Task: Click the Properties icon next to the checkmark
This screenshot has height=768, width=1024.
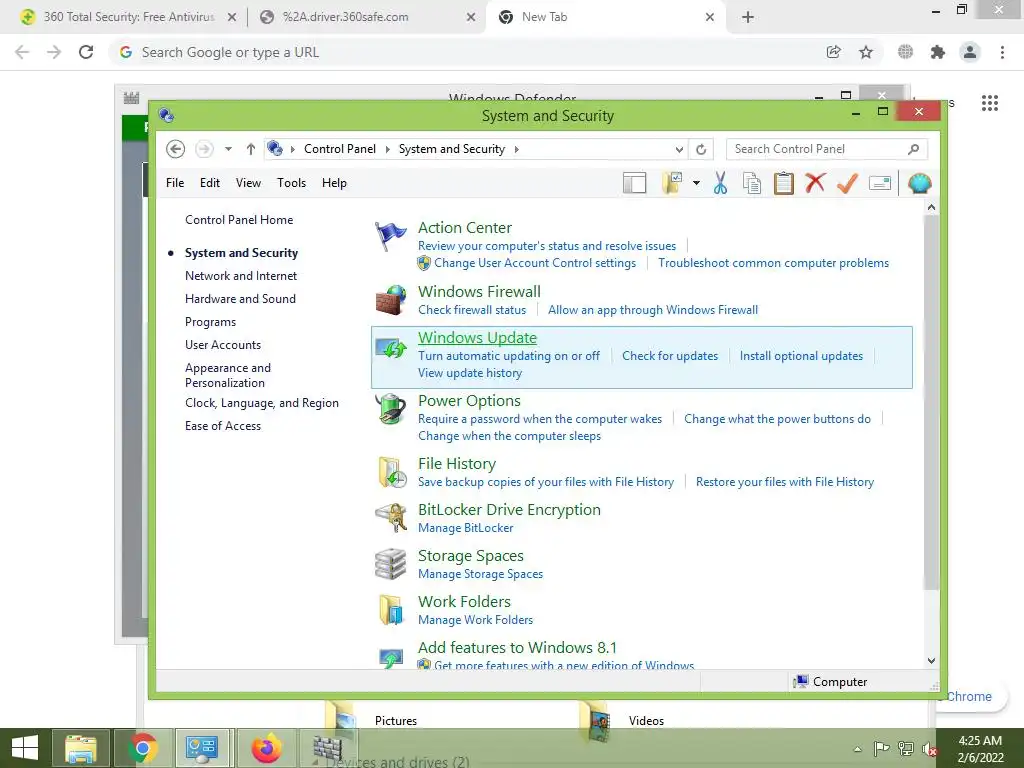Action: 880,183
